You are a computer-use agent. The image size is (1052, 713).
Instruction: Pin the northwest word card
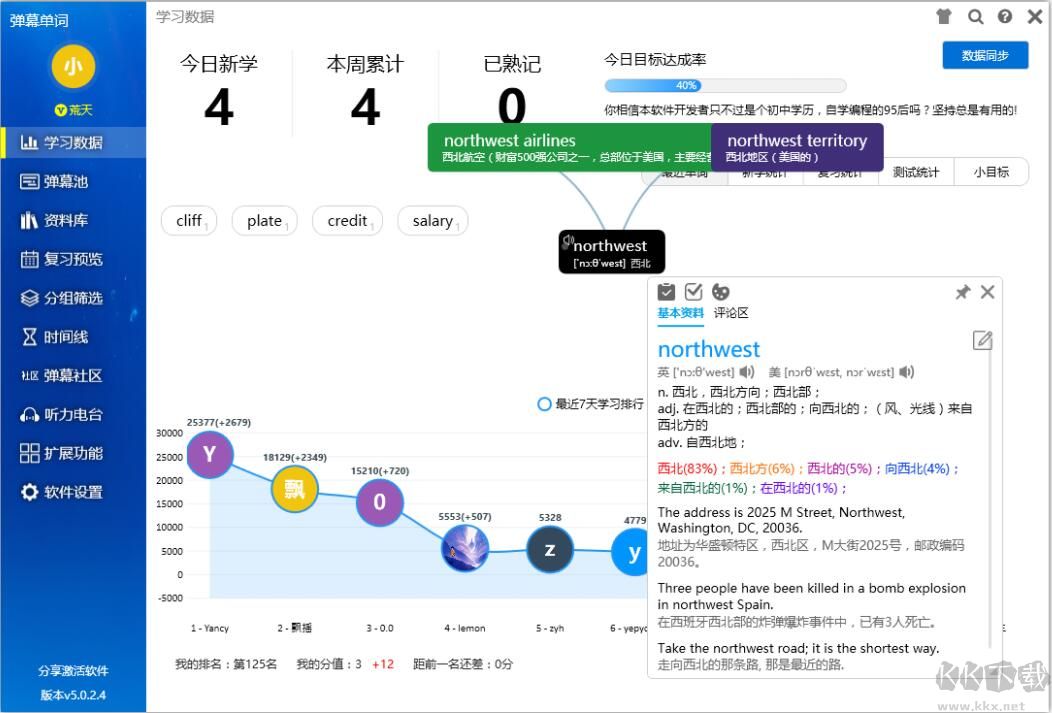point(962,291)
